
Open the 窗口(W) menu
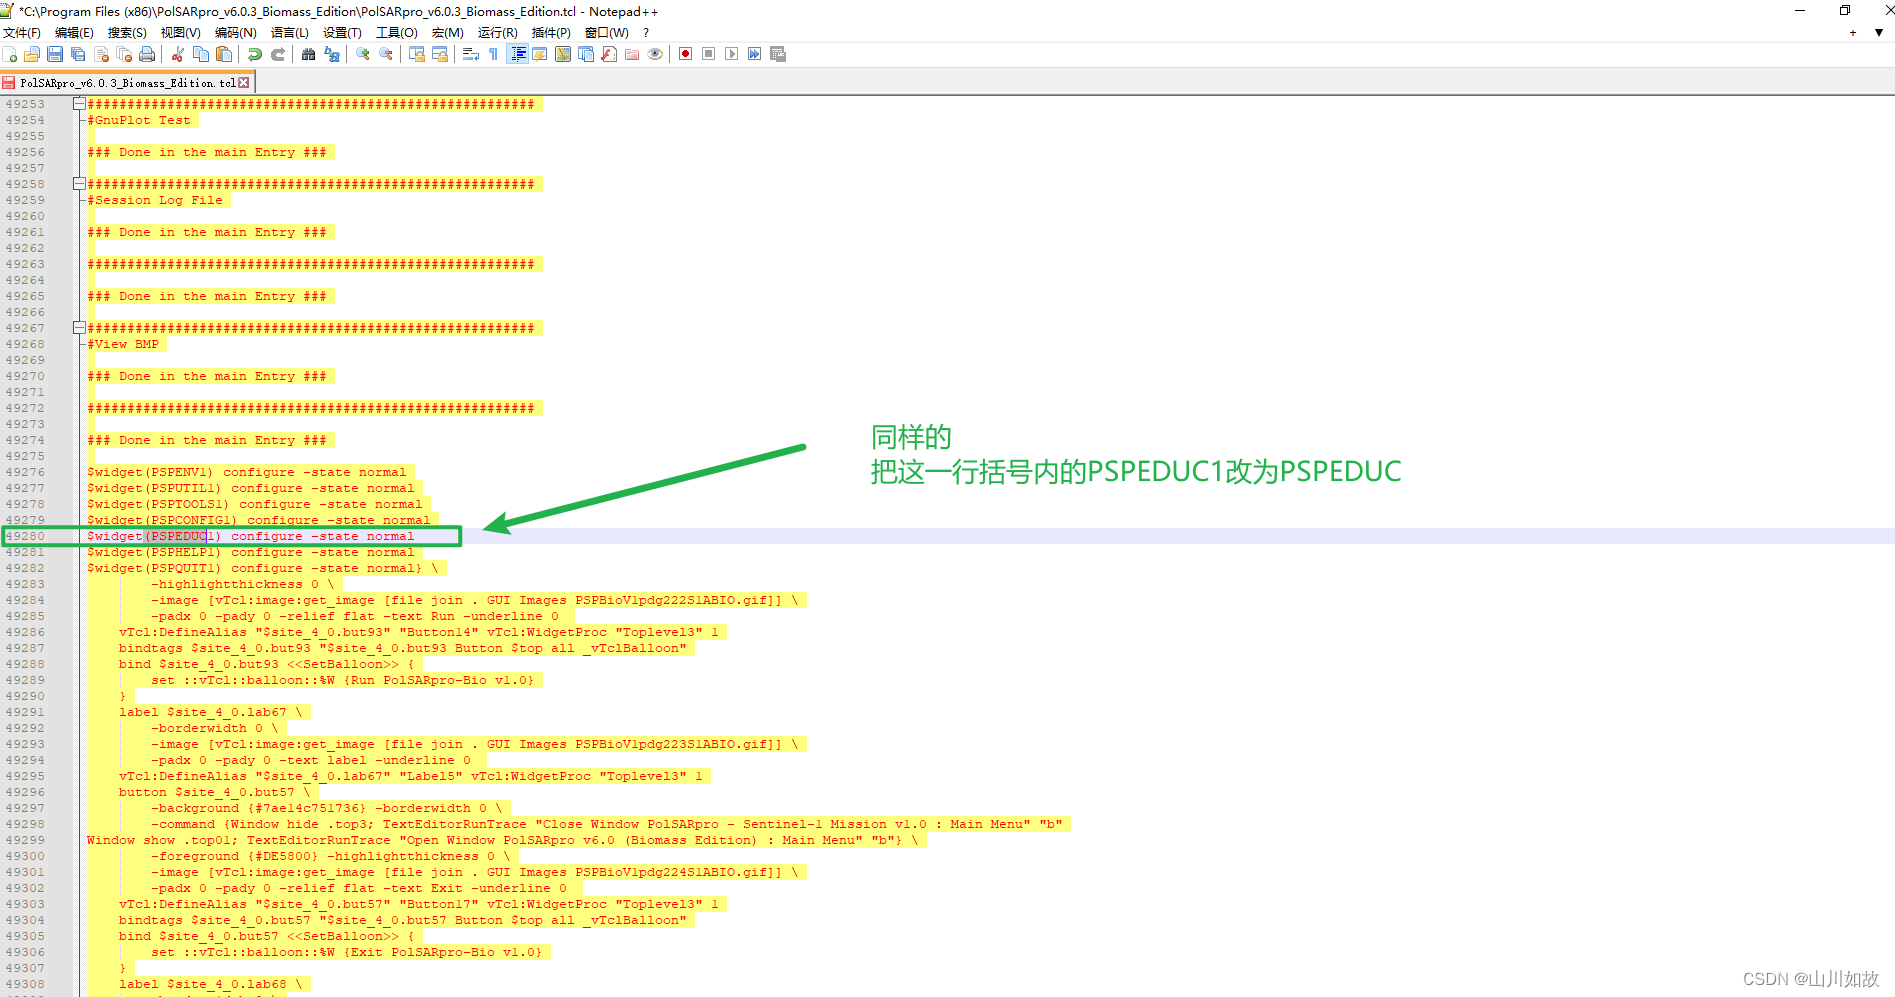(607, 33)
